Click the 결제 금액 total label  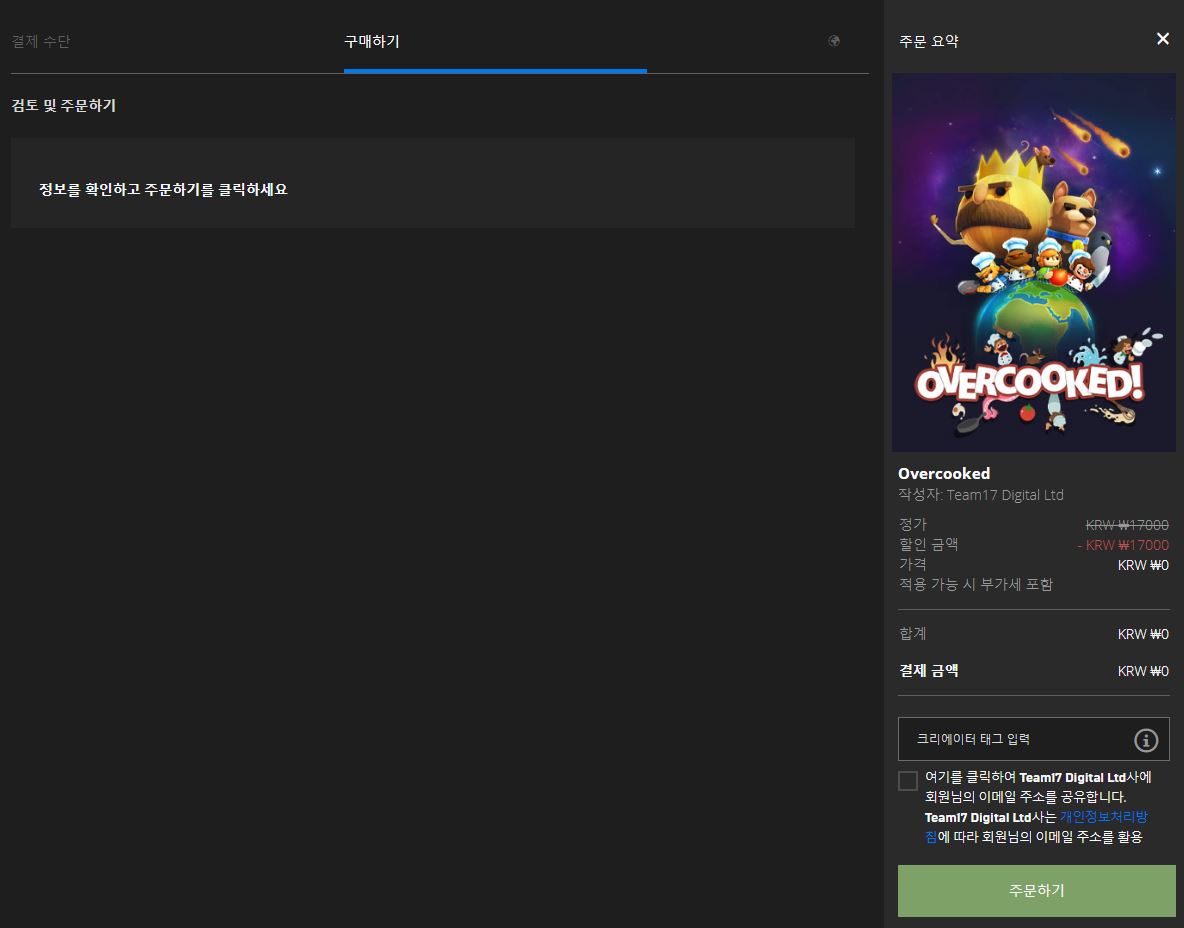928,671
